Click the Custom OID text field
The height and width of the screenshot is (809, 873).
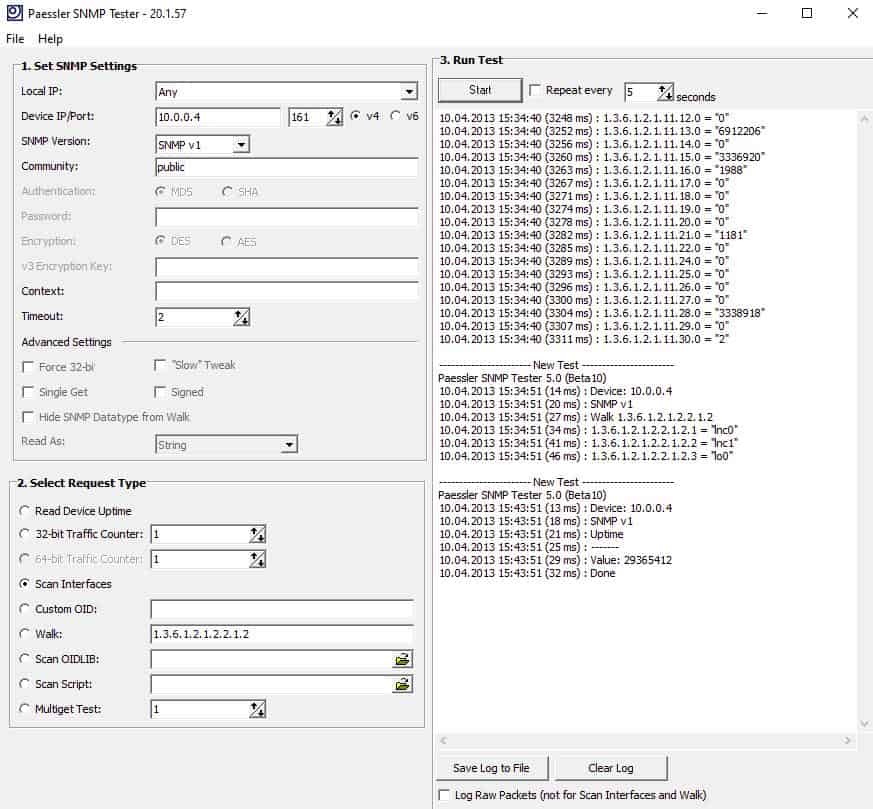pos(282,609)
